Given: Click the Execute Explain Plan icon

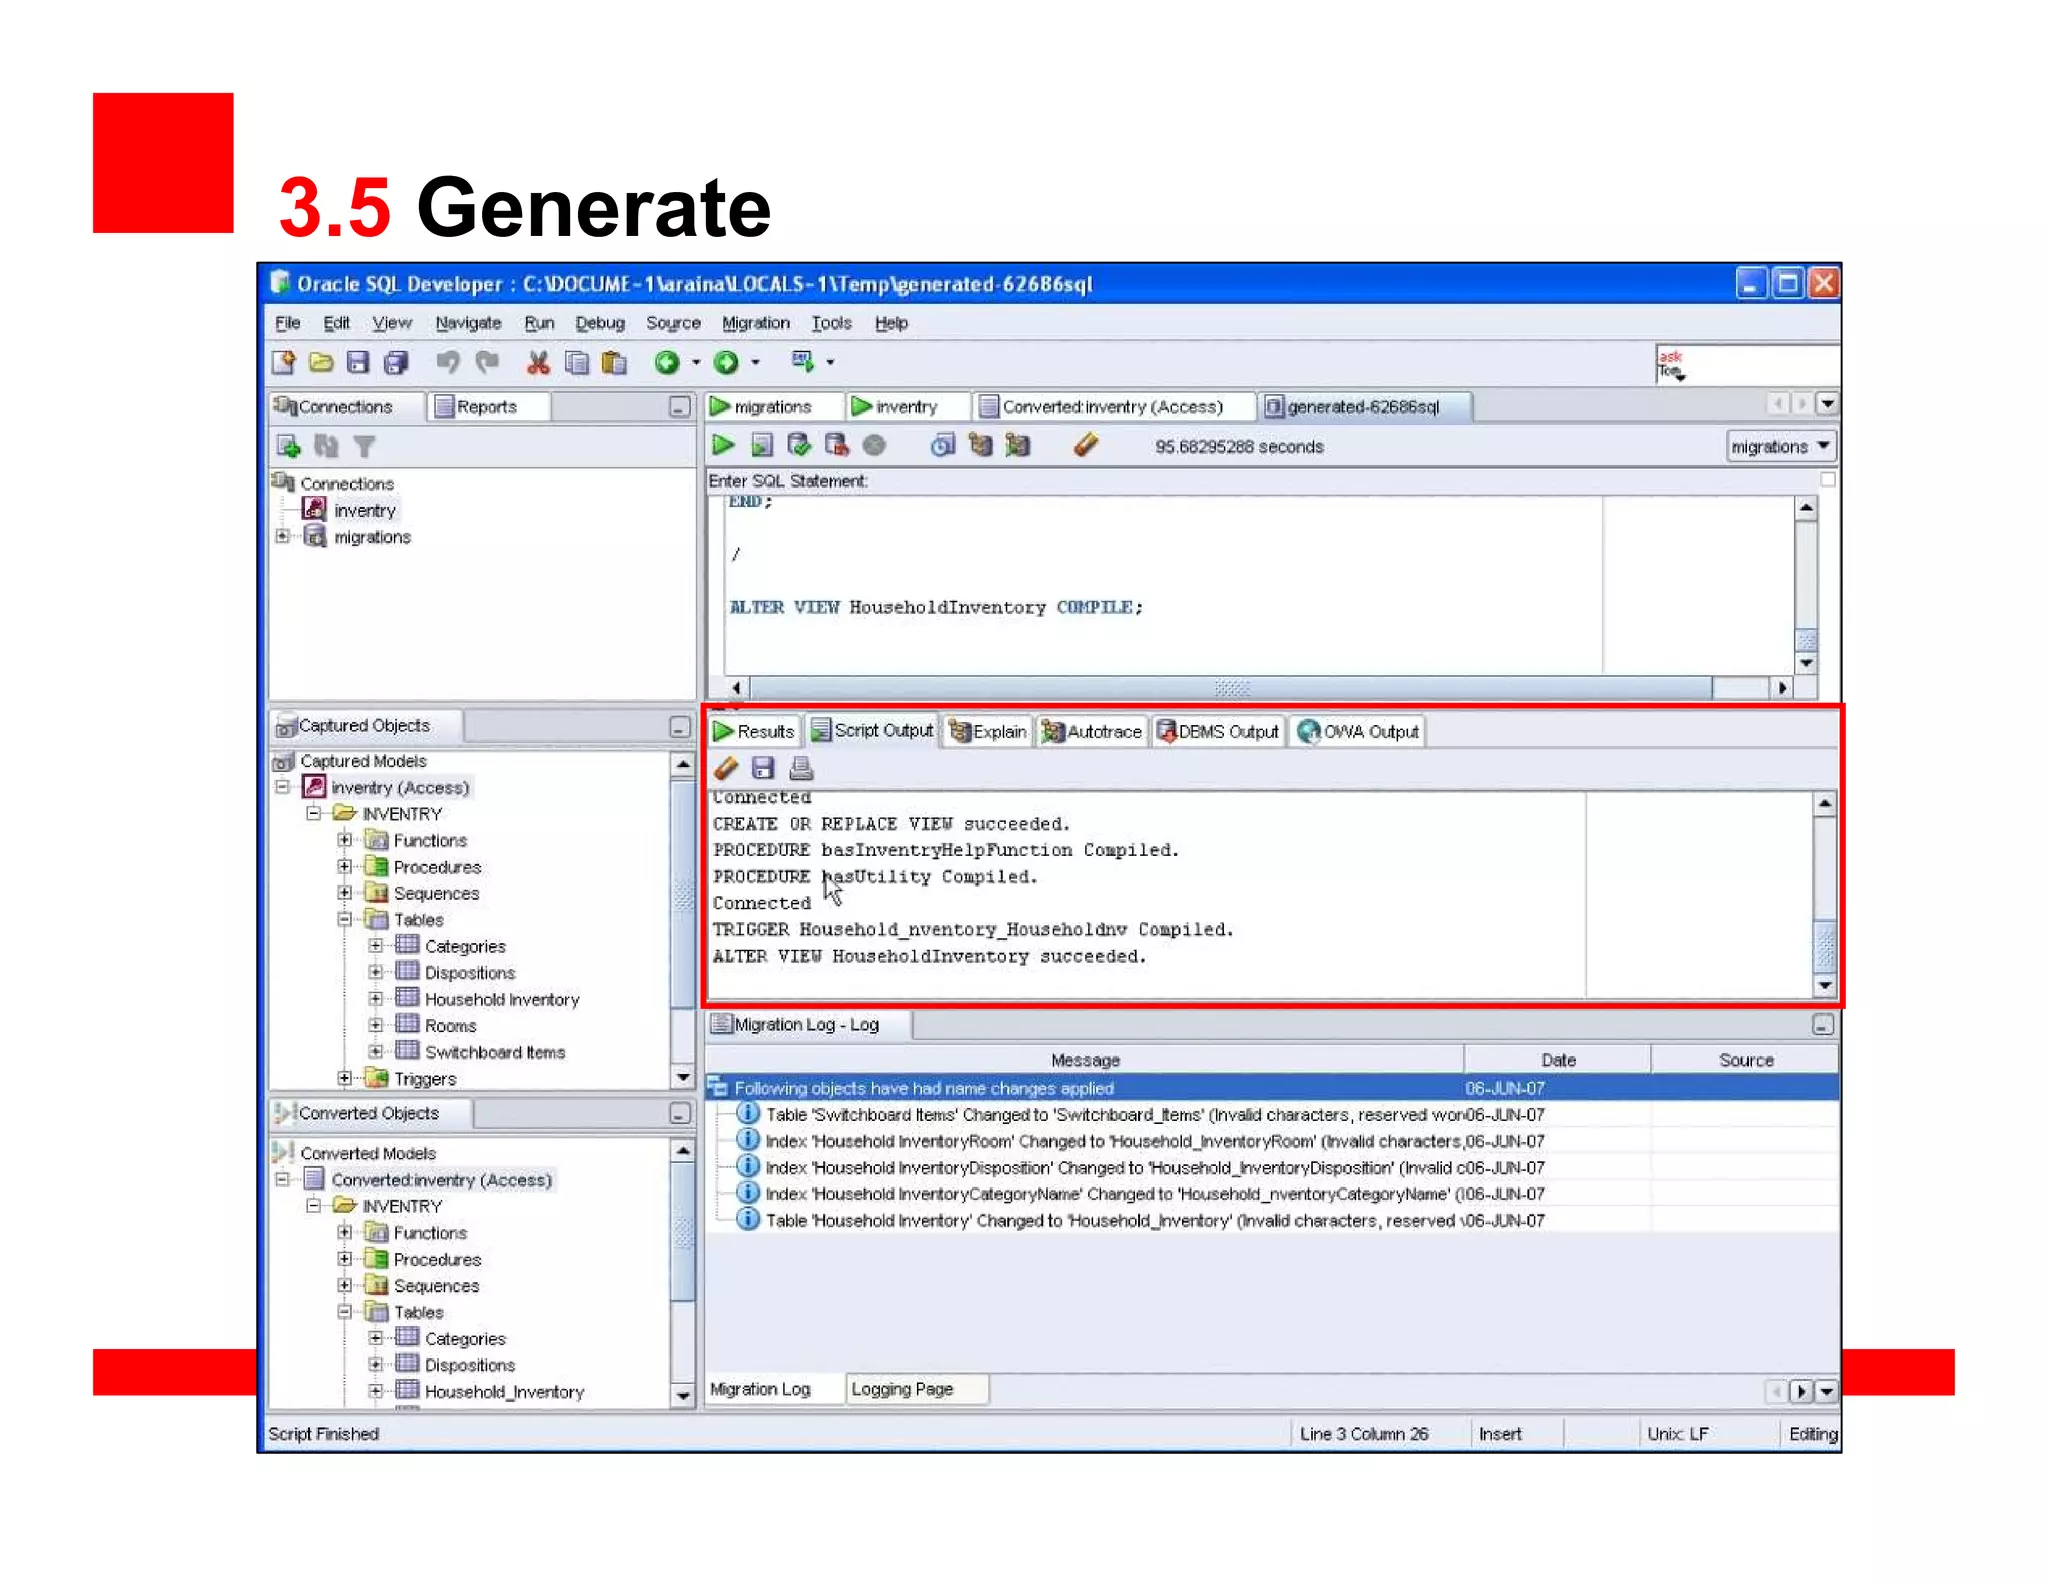Looking at the screenshot, I should tap(980, 445).
